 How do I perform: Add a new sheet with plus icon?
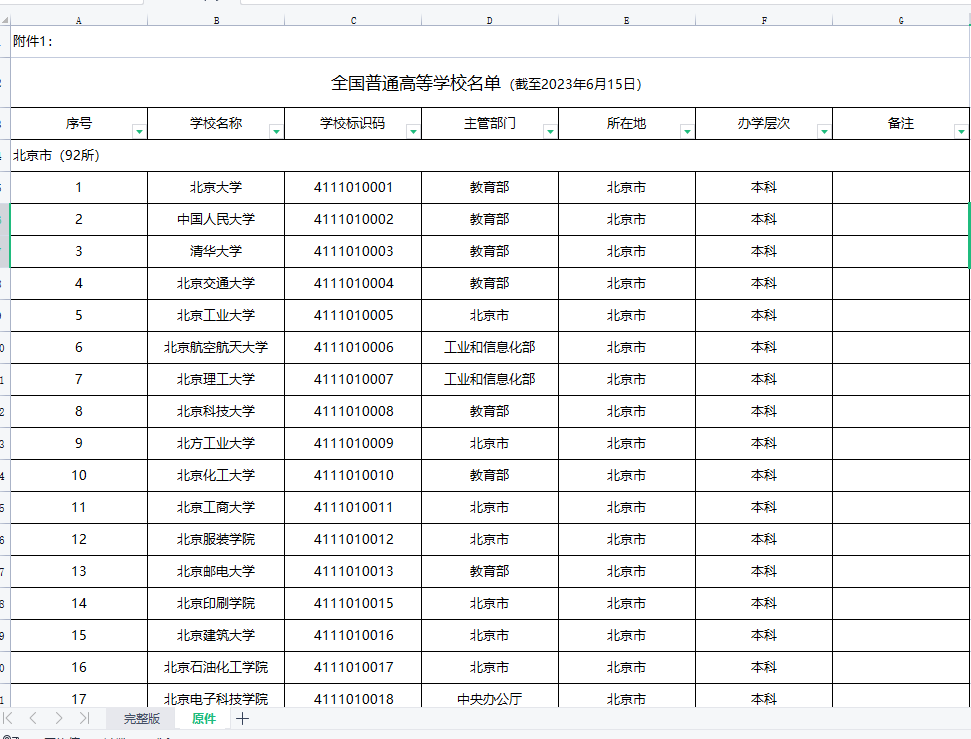(242, 719)
